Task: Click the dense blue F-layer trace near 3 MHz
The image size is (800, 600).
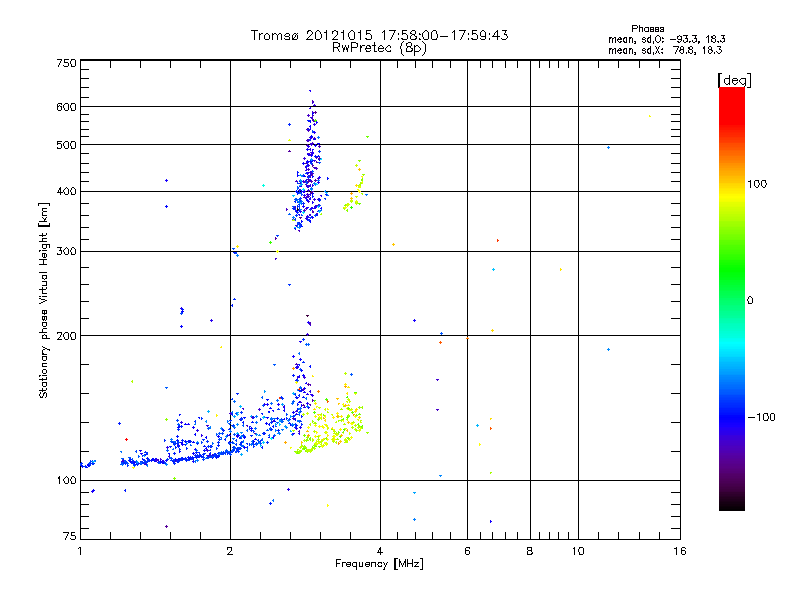Action: pyautogui.click(x=309, y=173)
